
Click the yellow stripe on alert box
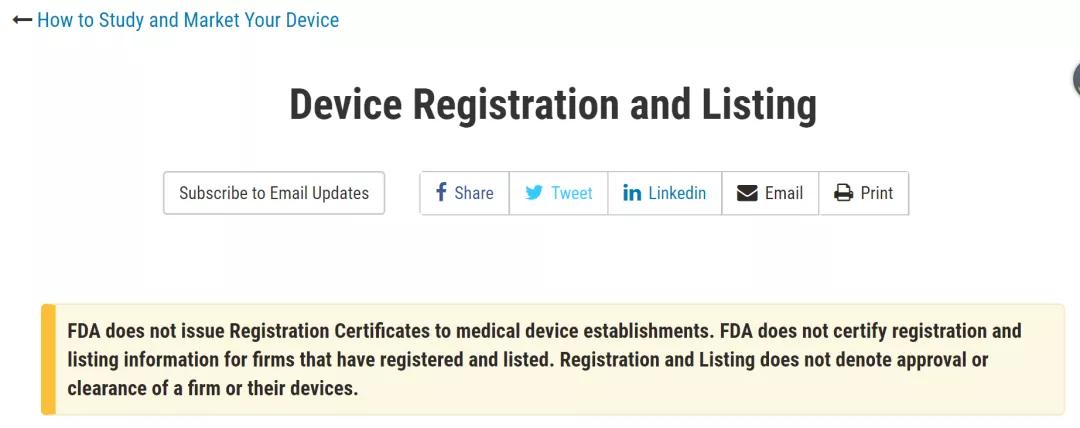tap(48, 359)
